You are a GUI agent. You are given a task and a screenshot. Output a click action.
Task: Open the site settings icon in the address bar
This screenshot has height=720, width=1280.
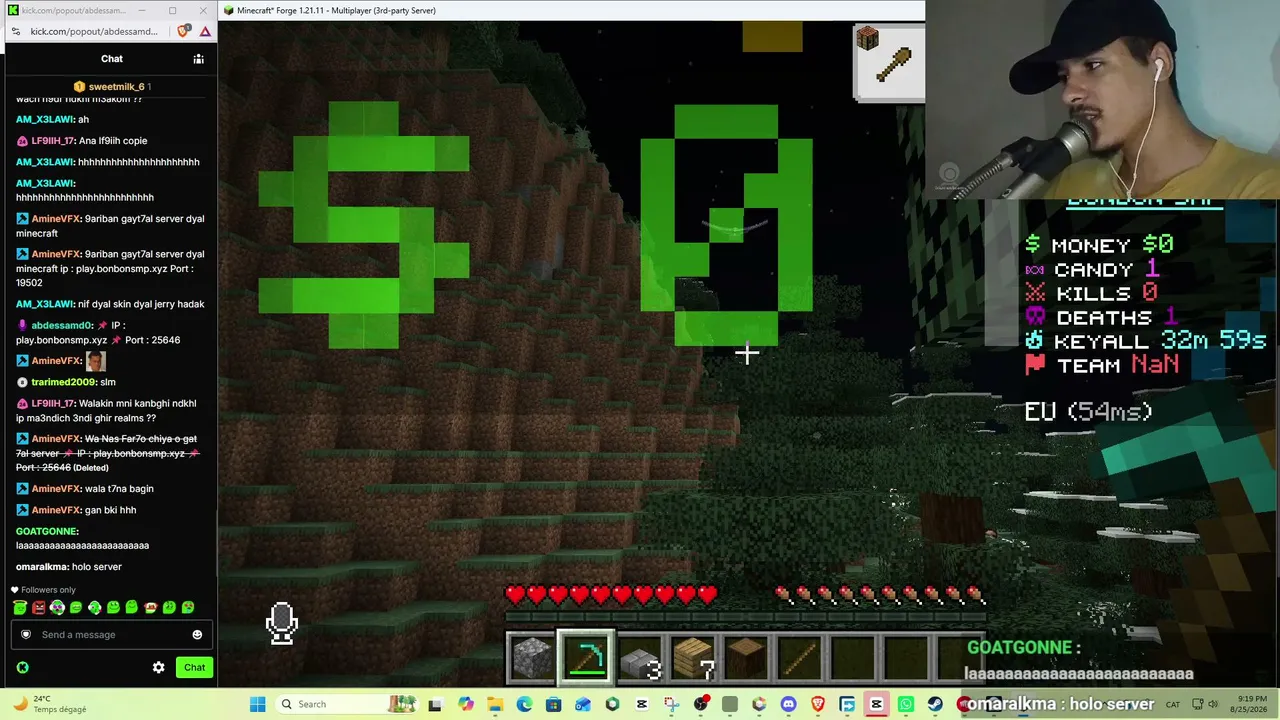[x=15, y=31]
